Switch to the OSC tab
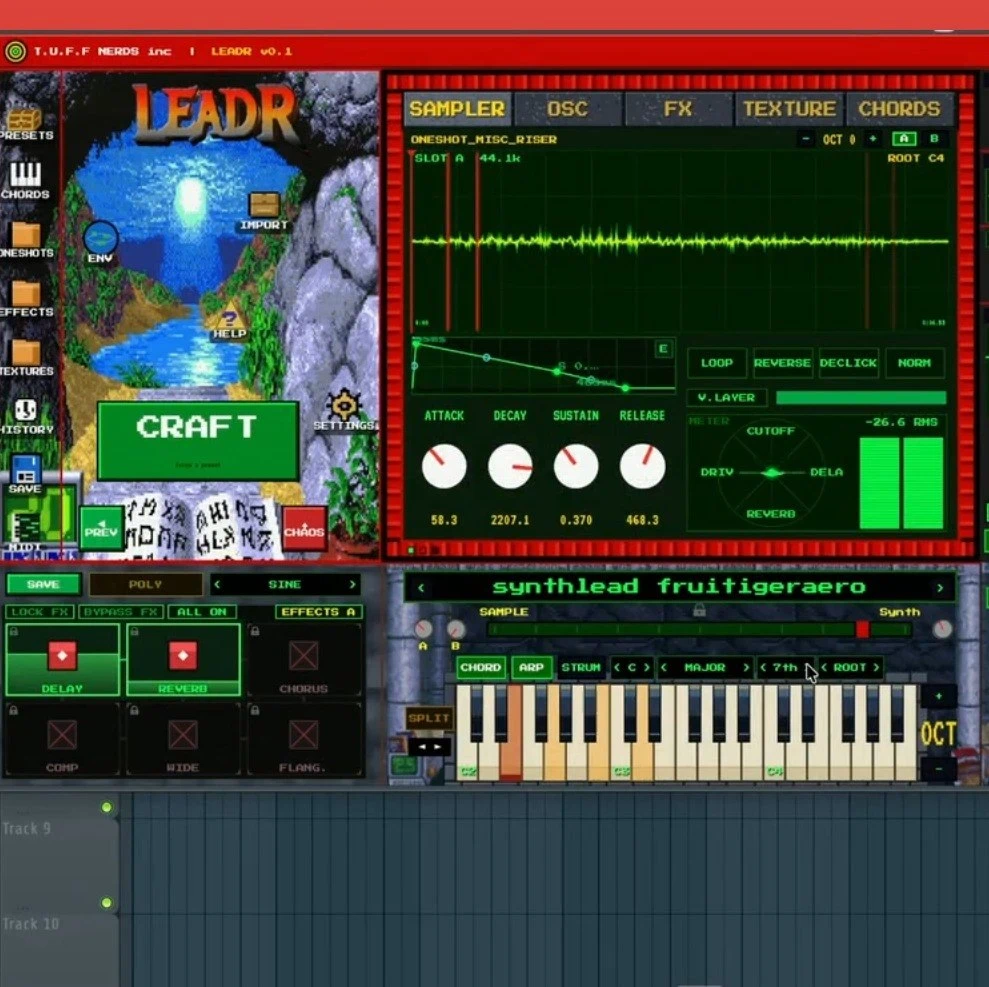Image resolution: width=989 pixels, height=987 pixels. click(567, 108)
